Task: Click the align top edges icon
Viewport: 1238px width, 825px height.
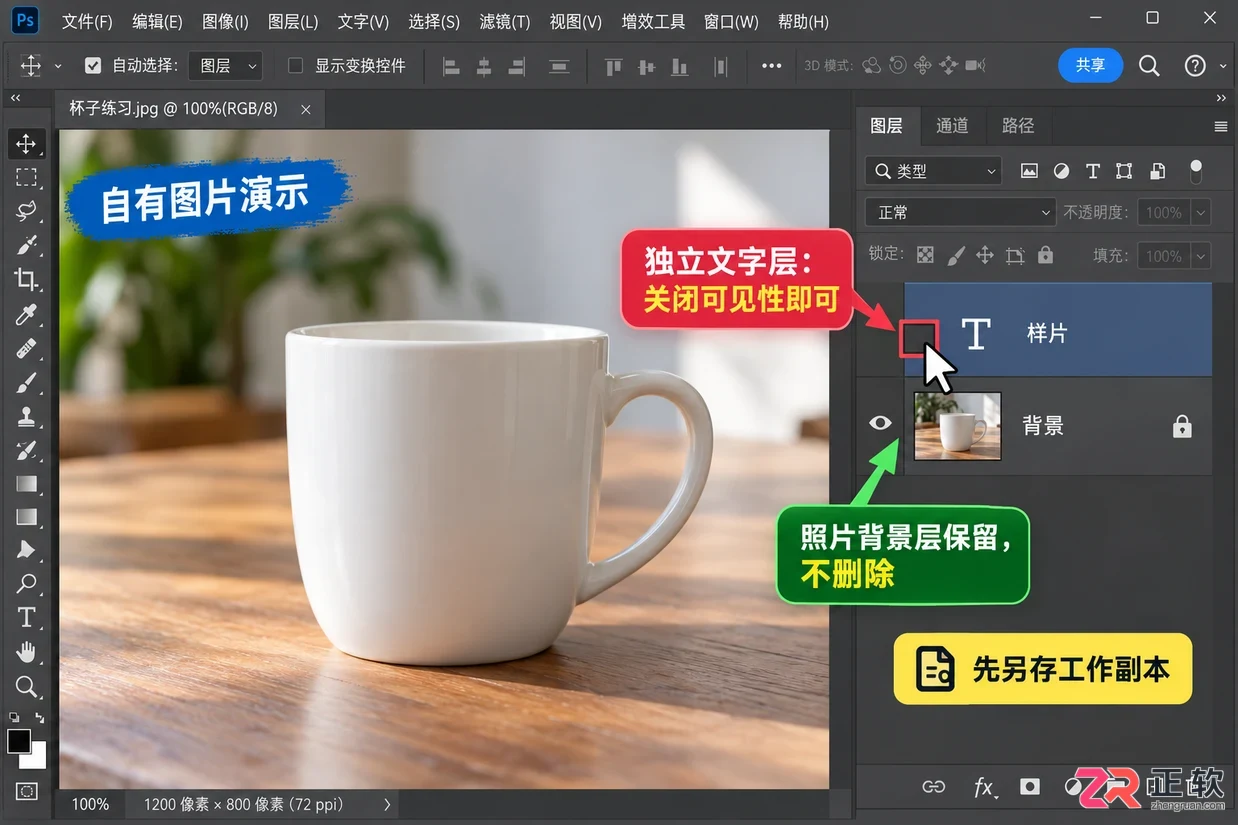Action: pos(614,67)
